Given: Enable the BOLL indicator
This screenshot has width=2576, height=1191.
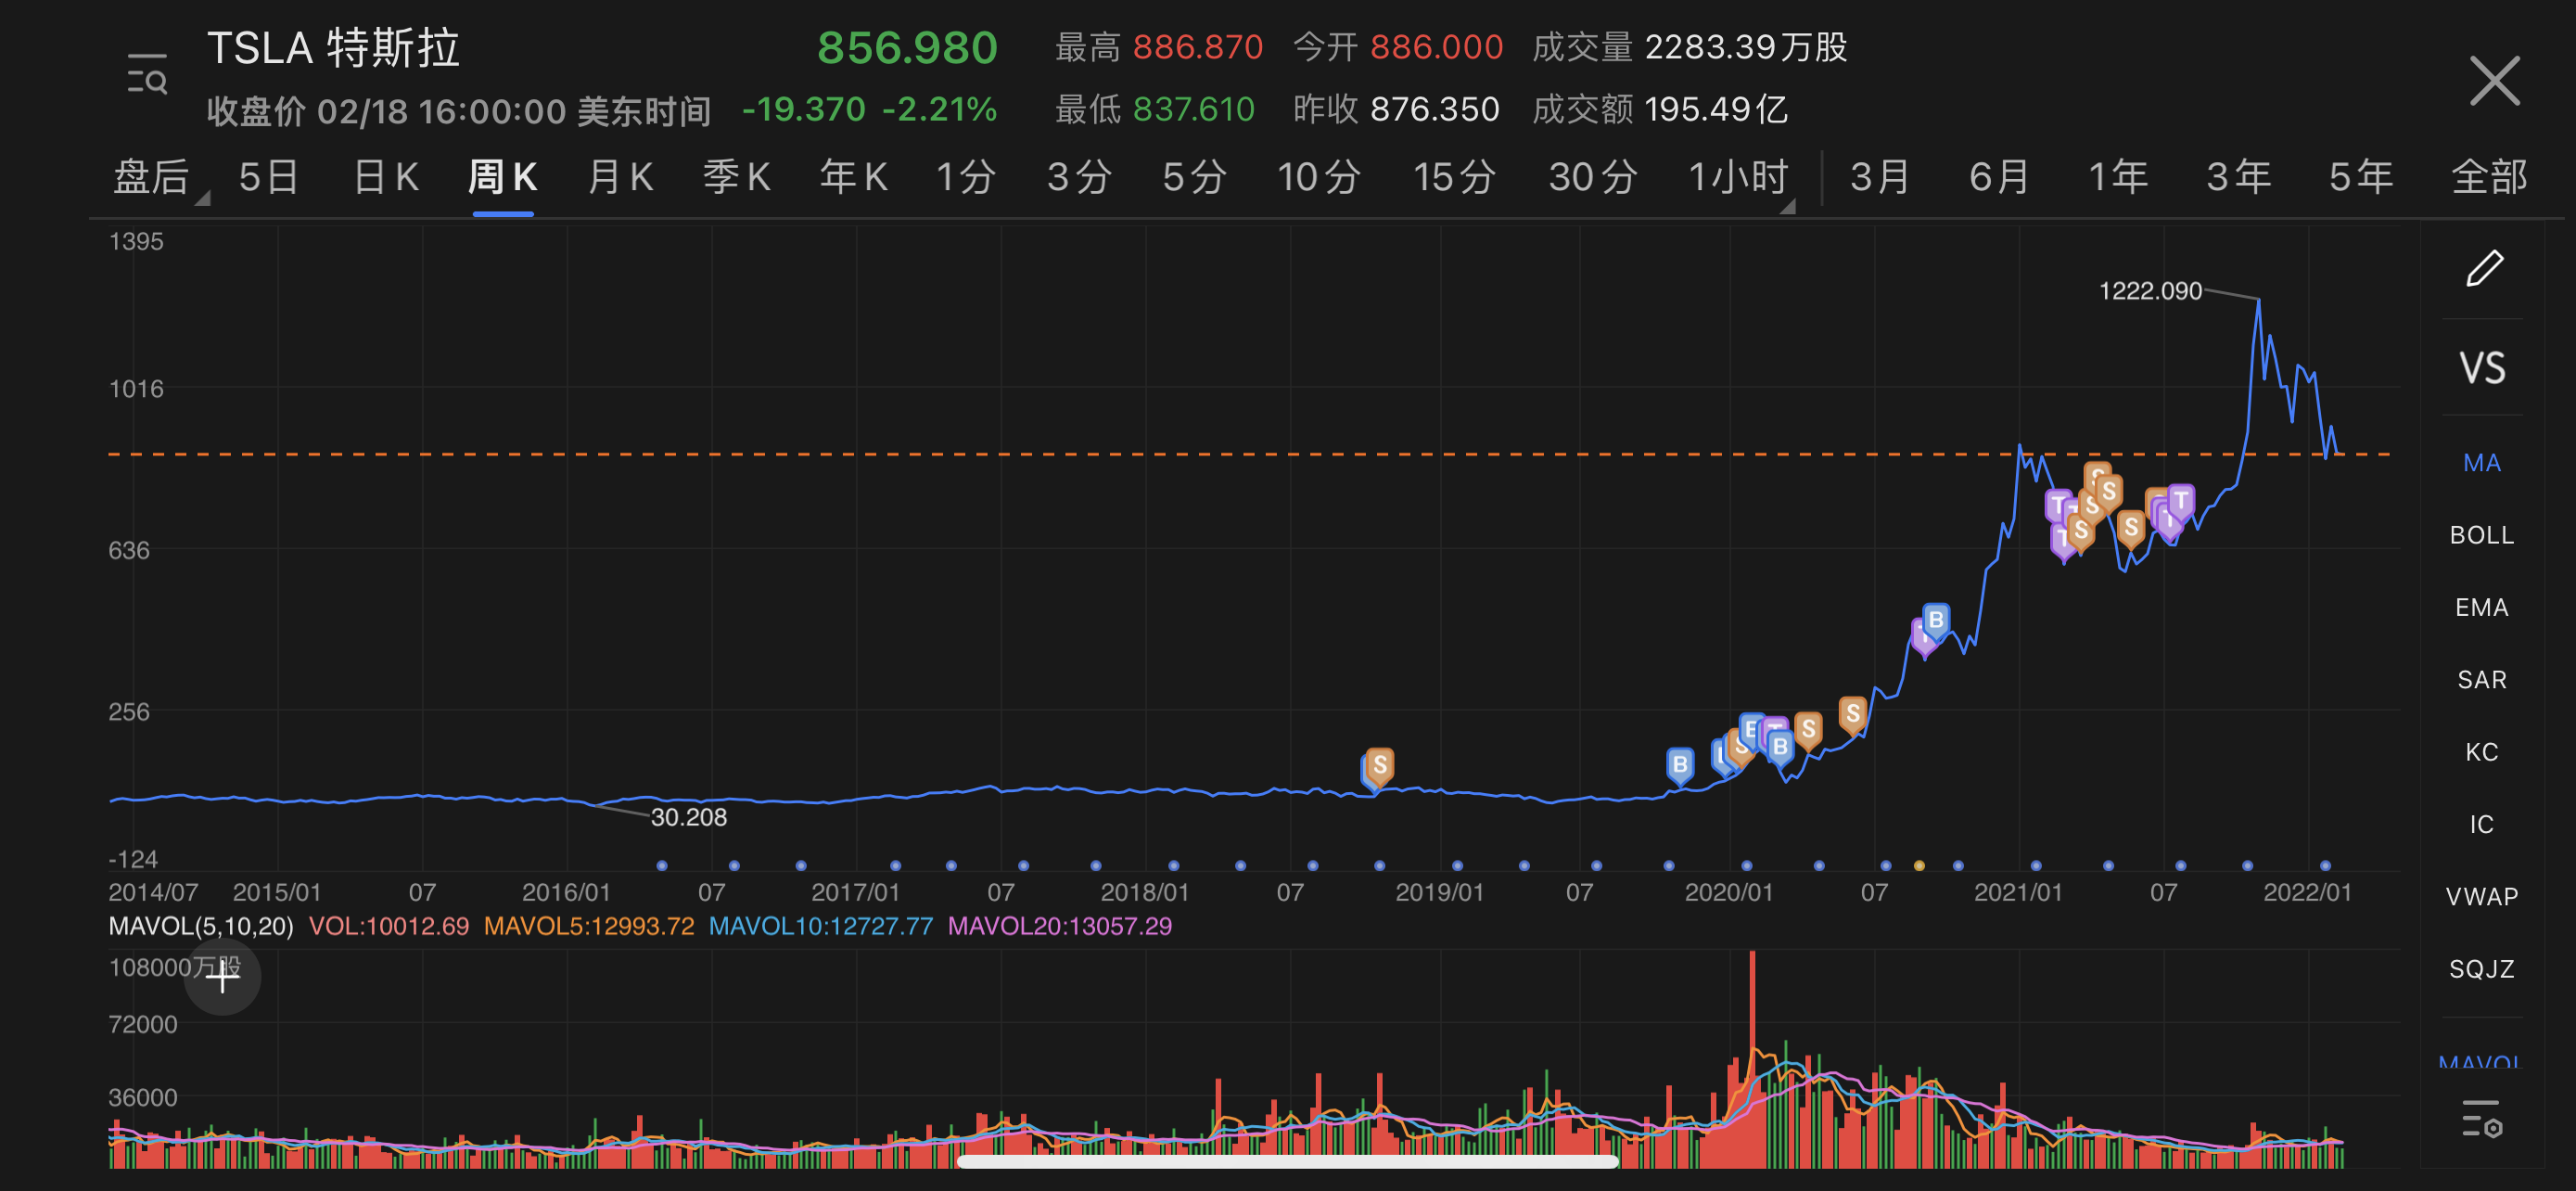Looking at the screenshot, I should [2482, 534].
